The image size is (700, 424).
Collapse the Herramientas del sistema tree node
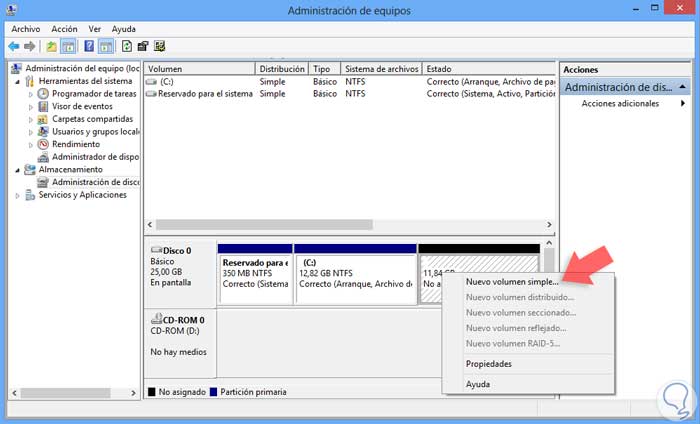click(17, 82)
